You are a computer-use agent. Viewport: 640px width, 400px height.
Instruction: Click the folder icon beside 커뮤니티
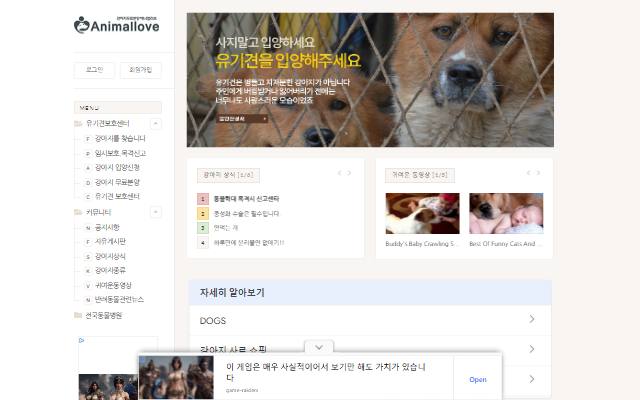[x=78, y=212]
